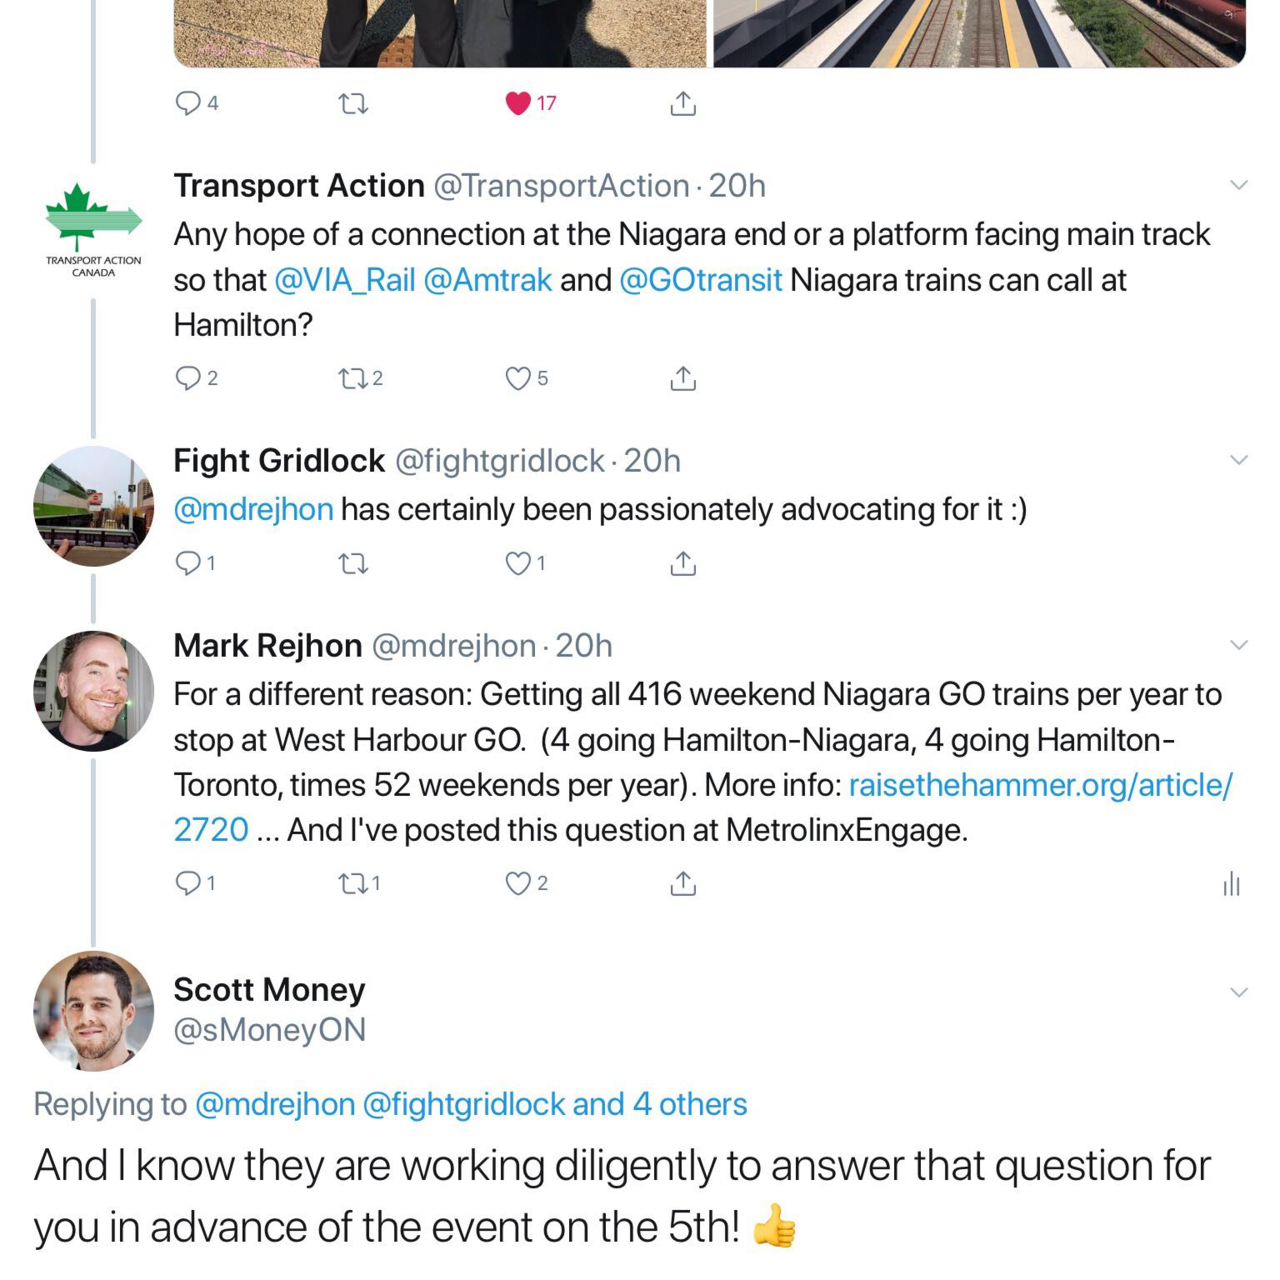View Scott Money's profile picture
The image size is (1280, 1280).
(94, 1010)
